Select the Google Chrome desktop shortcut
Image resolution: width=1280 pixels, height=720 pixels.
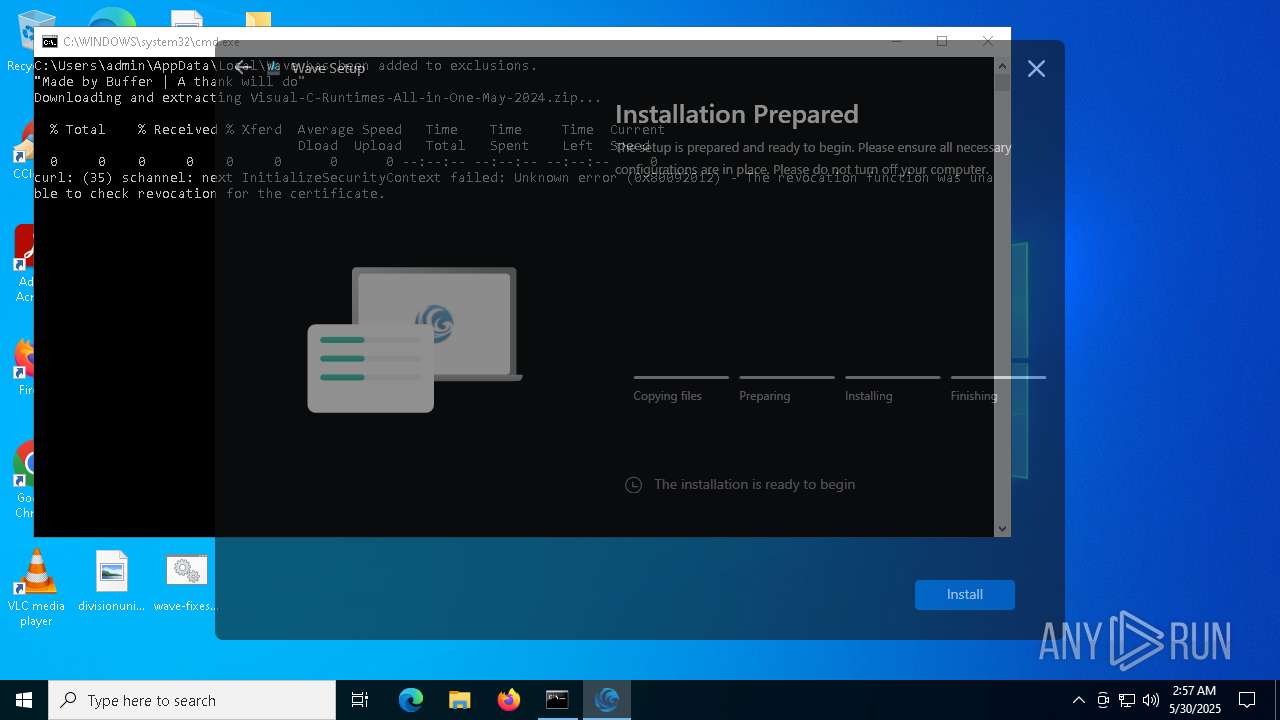(22, 480)
